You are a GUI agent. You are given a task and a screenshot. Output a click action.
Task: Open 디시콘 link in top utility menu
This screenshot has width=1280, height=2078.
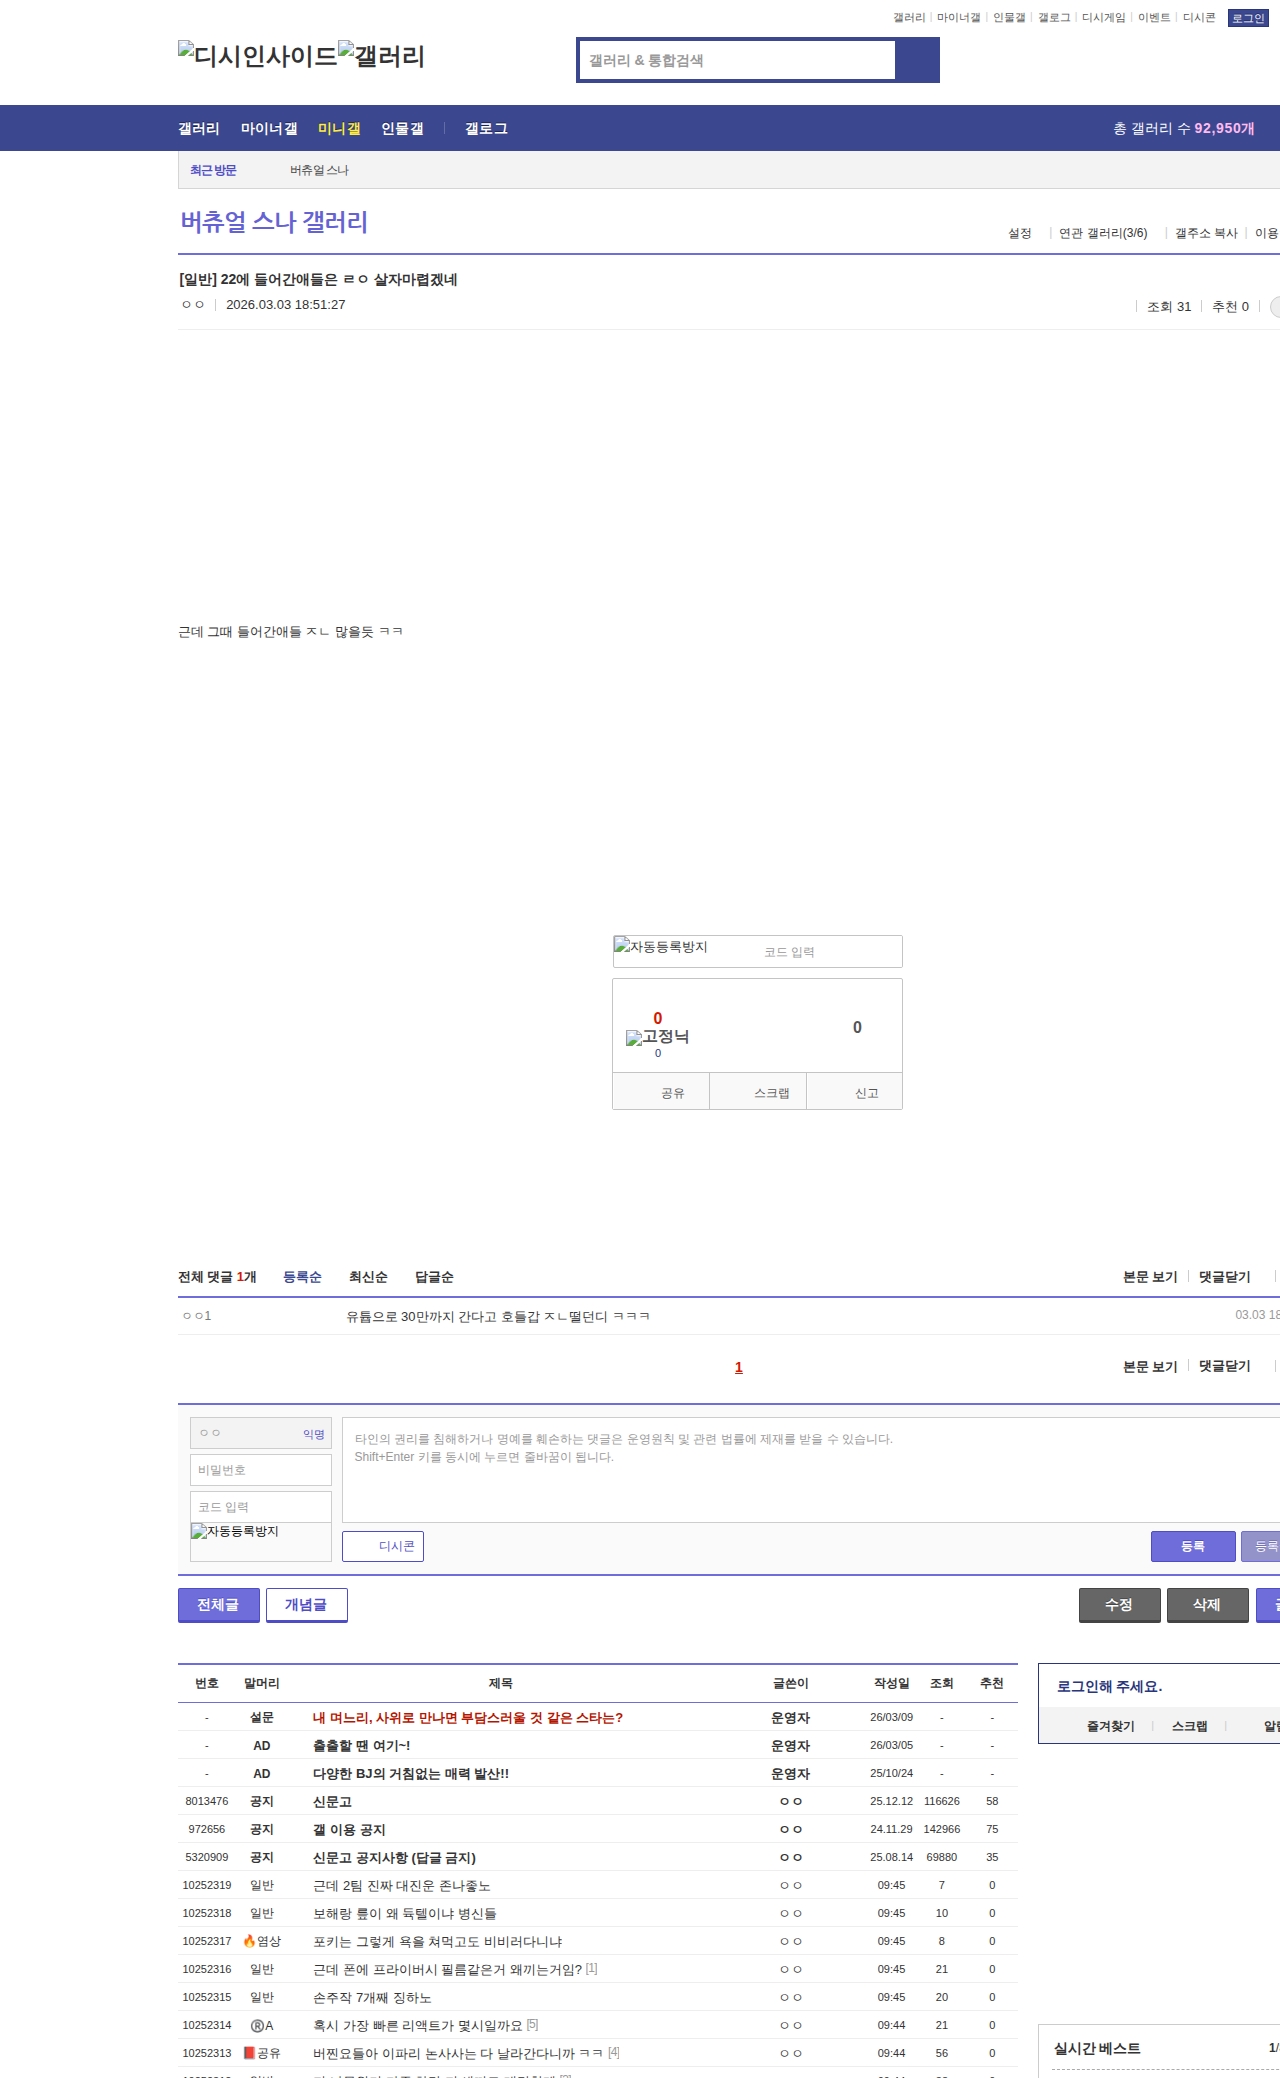pyautogui.click(x=1199, y=18)
